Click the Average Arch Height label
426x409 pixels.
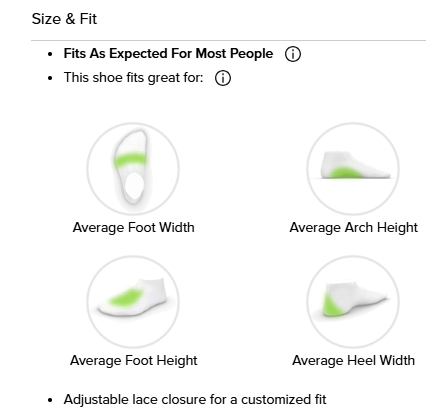(x=353, y=228)
